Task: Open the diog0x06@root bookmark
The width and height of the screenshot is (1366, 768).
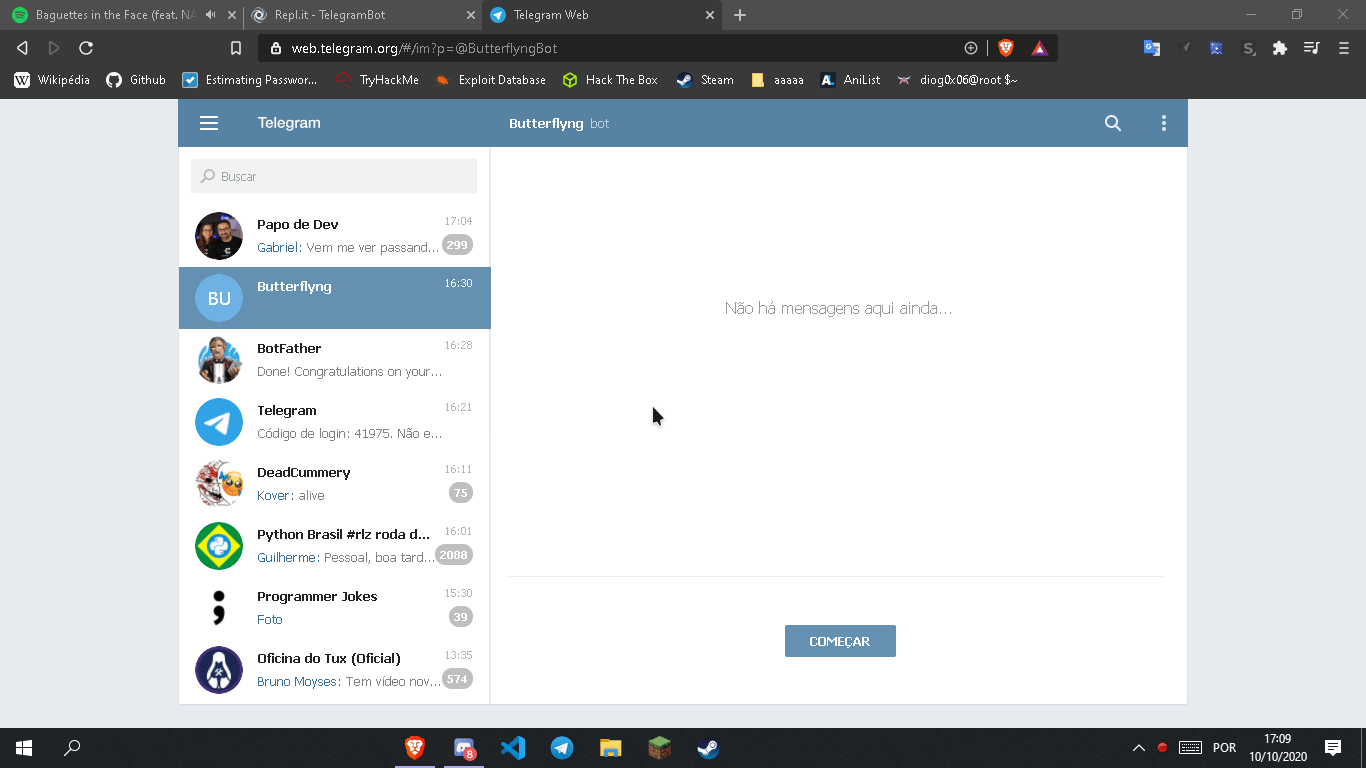Action: click(x=957, y=80)
